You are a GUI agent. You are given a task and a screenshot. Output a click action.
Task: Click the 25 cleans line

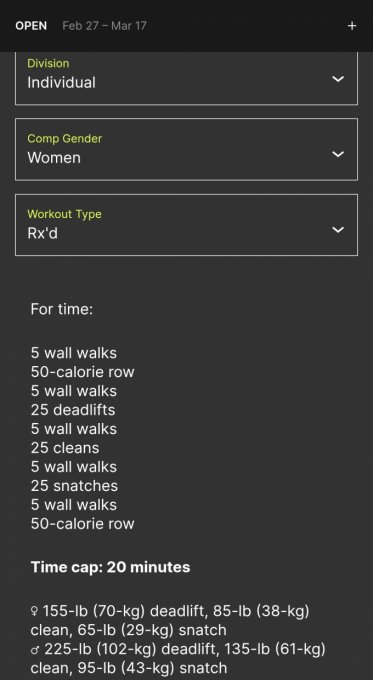pyautogui.click(x=65, y=448)
